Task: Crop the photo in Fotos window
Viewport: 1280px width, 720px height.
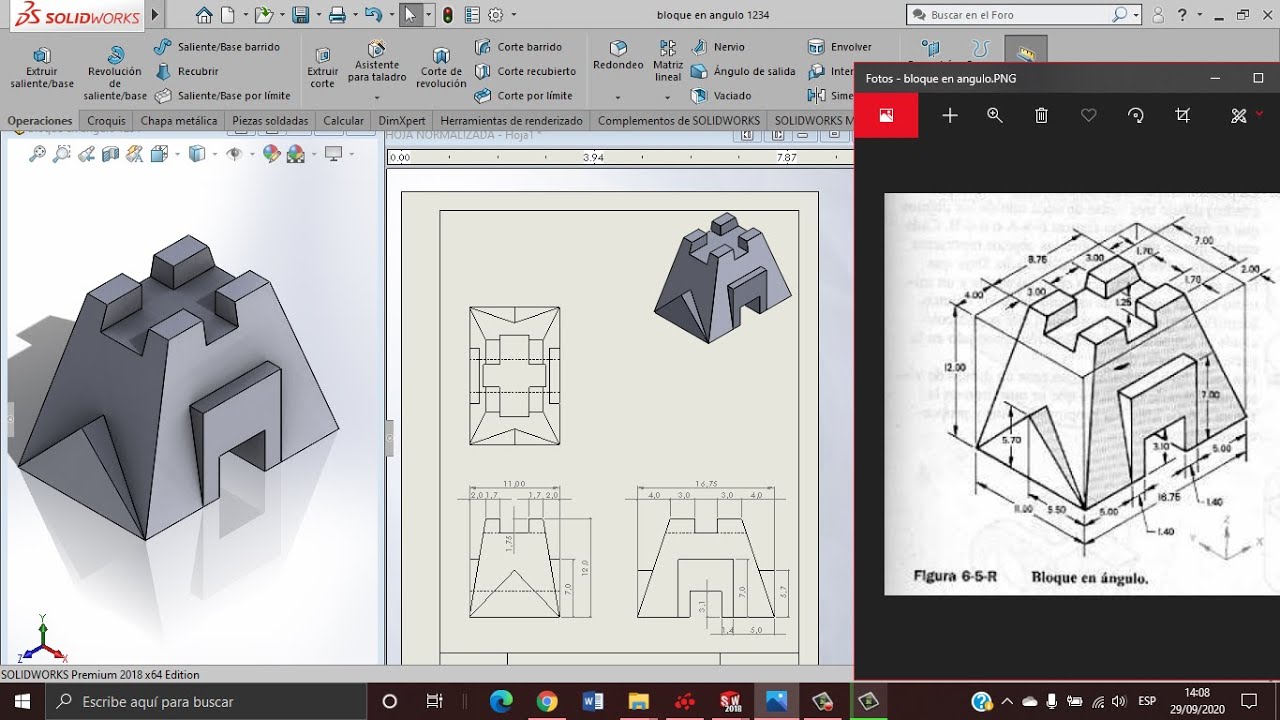Action: (1183, 115)
